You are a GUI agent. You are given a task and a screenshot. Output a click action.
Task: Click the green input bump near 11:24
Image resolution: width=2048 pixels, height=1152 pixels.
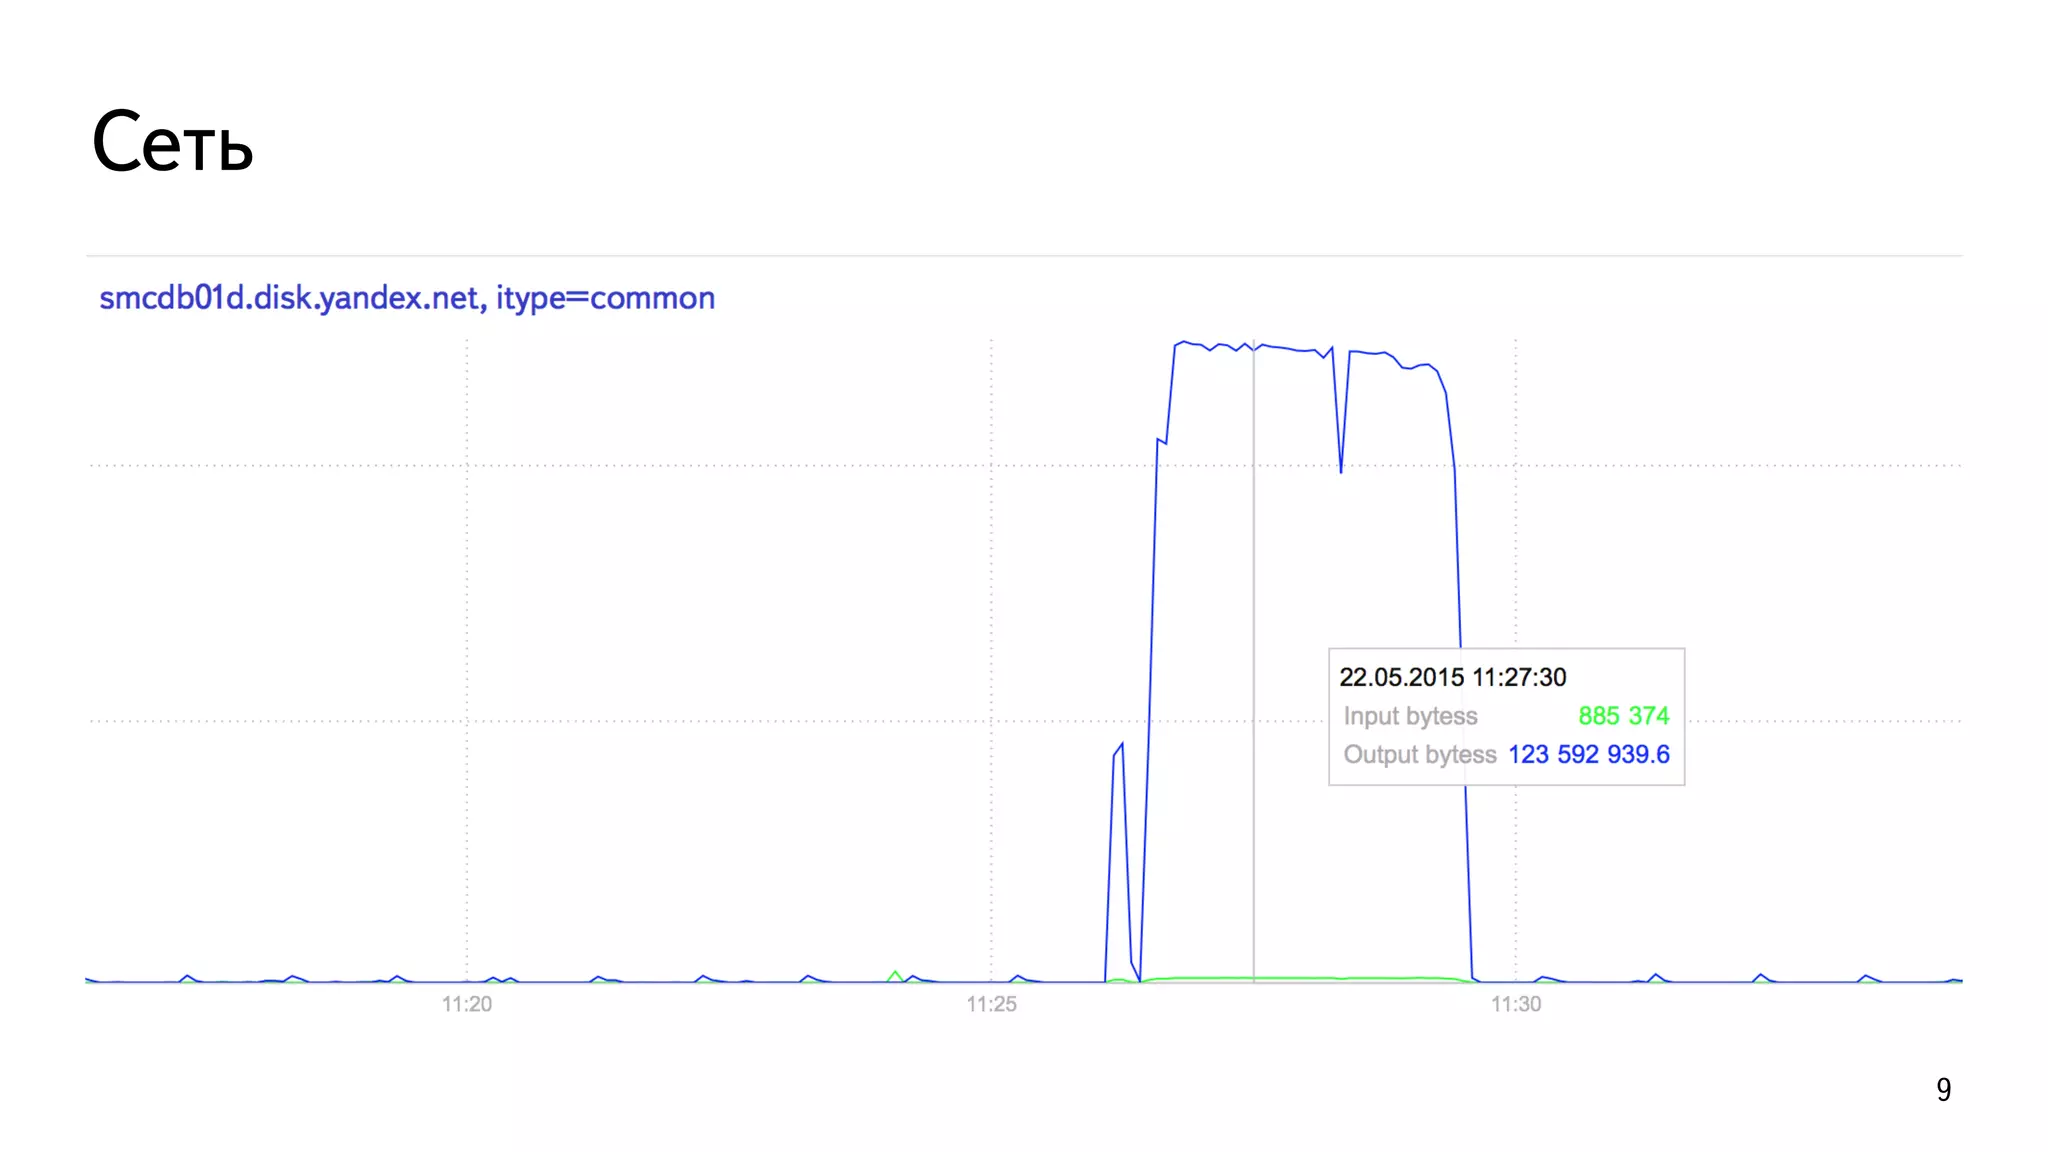[895, 975]
